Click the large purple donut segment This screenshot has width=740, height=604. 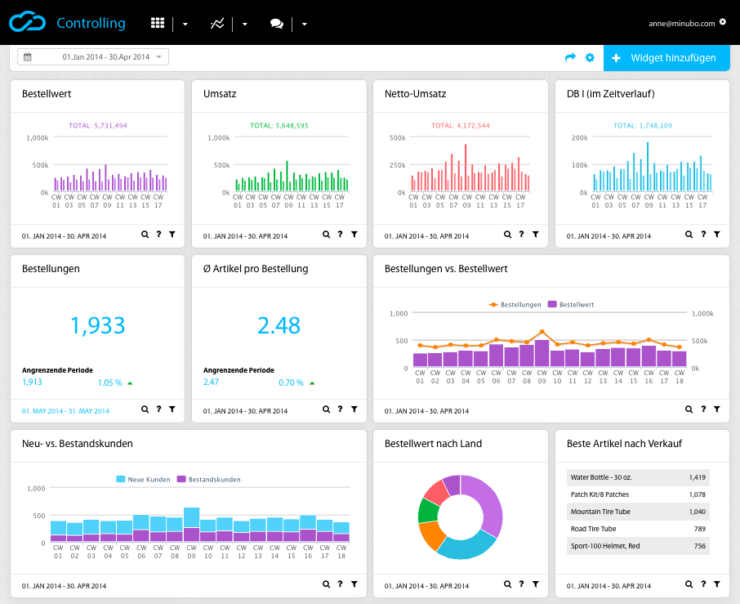[491, 505]
